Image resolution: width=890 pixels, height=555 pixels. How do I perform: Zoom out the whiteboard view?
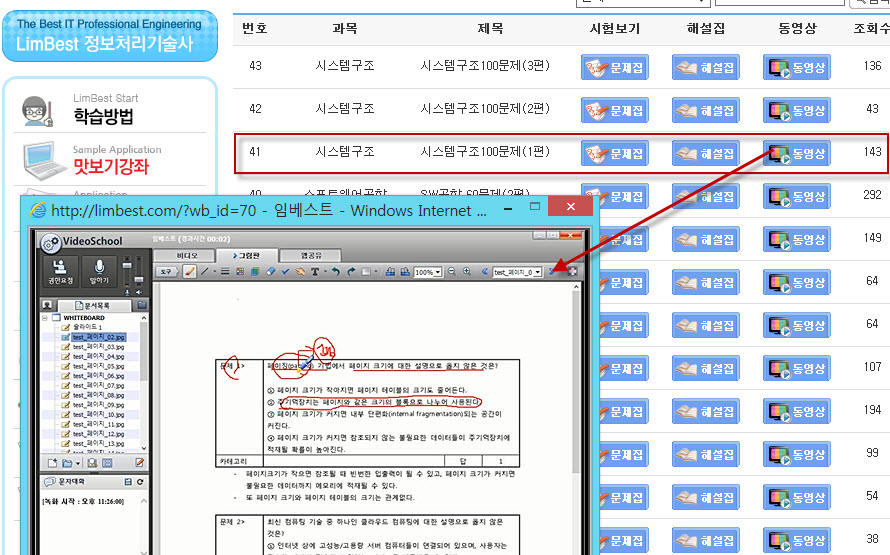click(452, 272)
